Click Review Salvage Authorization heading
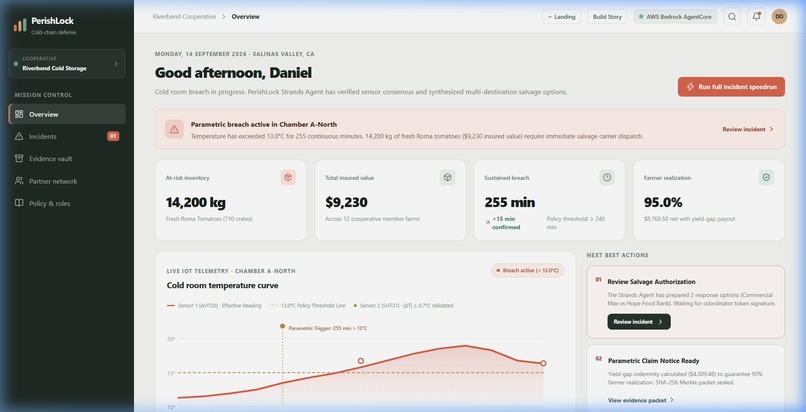Image resolution: width=806 pixels, height=412 pixels. pos(651,282)
